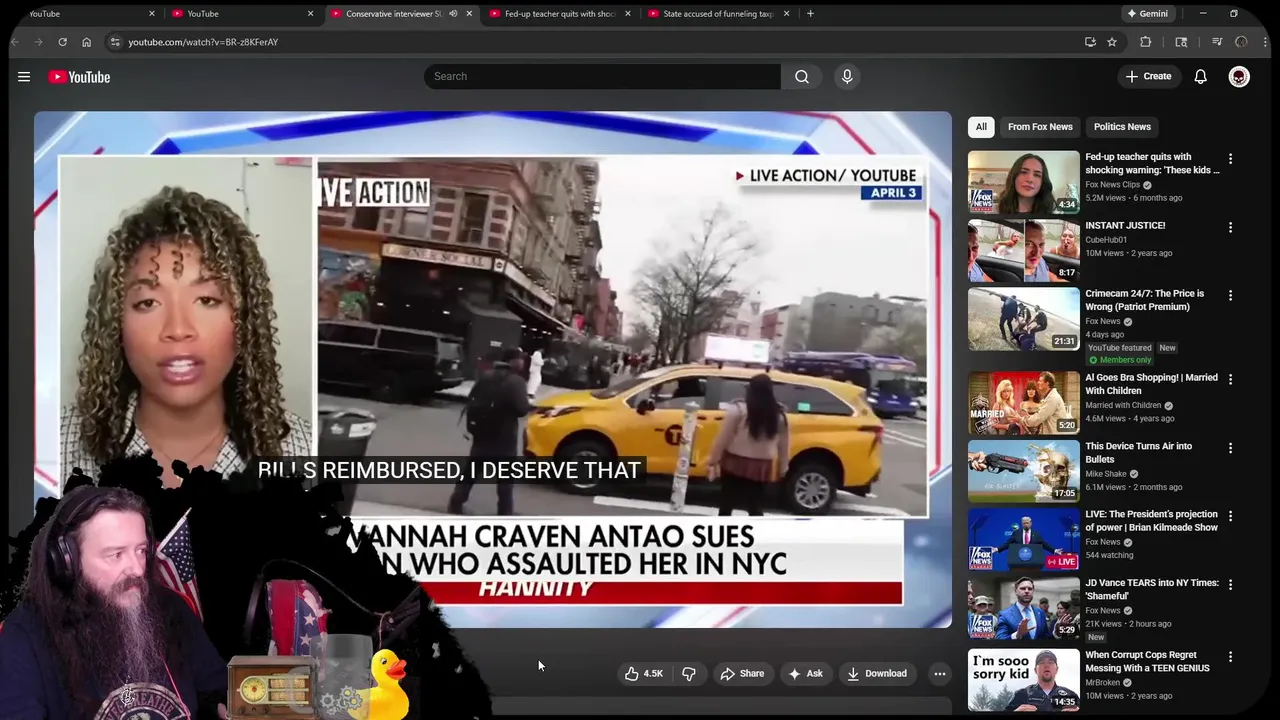This screenshot has width=1280, height=720.
Task: Focus the YouTube search field
Action: coord(602,76)
